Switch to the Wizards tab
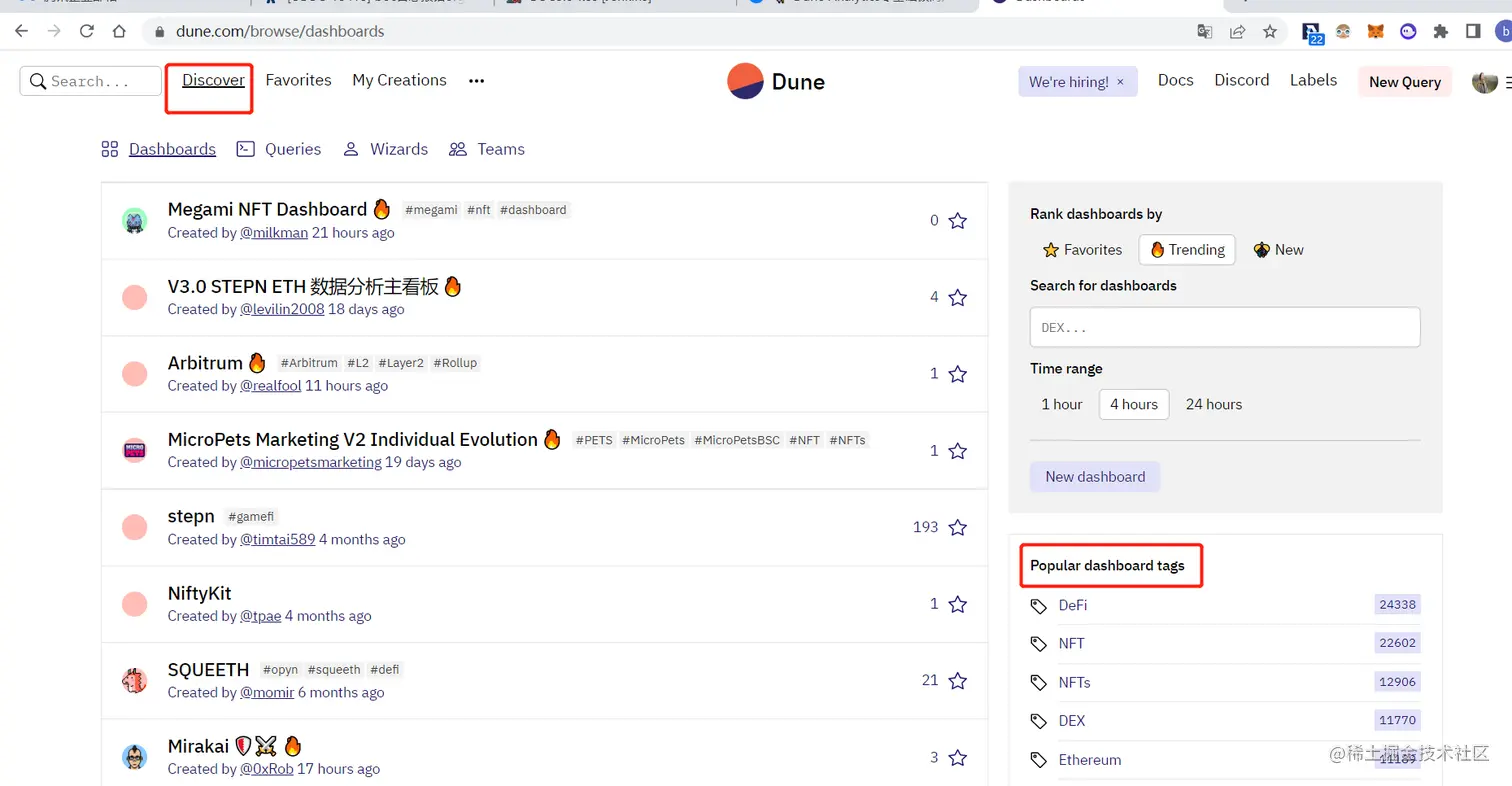The image size is (1512, 786). (x=385, y=149)
